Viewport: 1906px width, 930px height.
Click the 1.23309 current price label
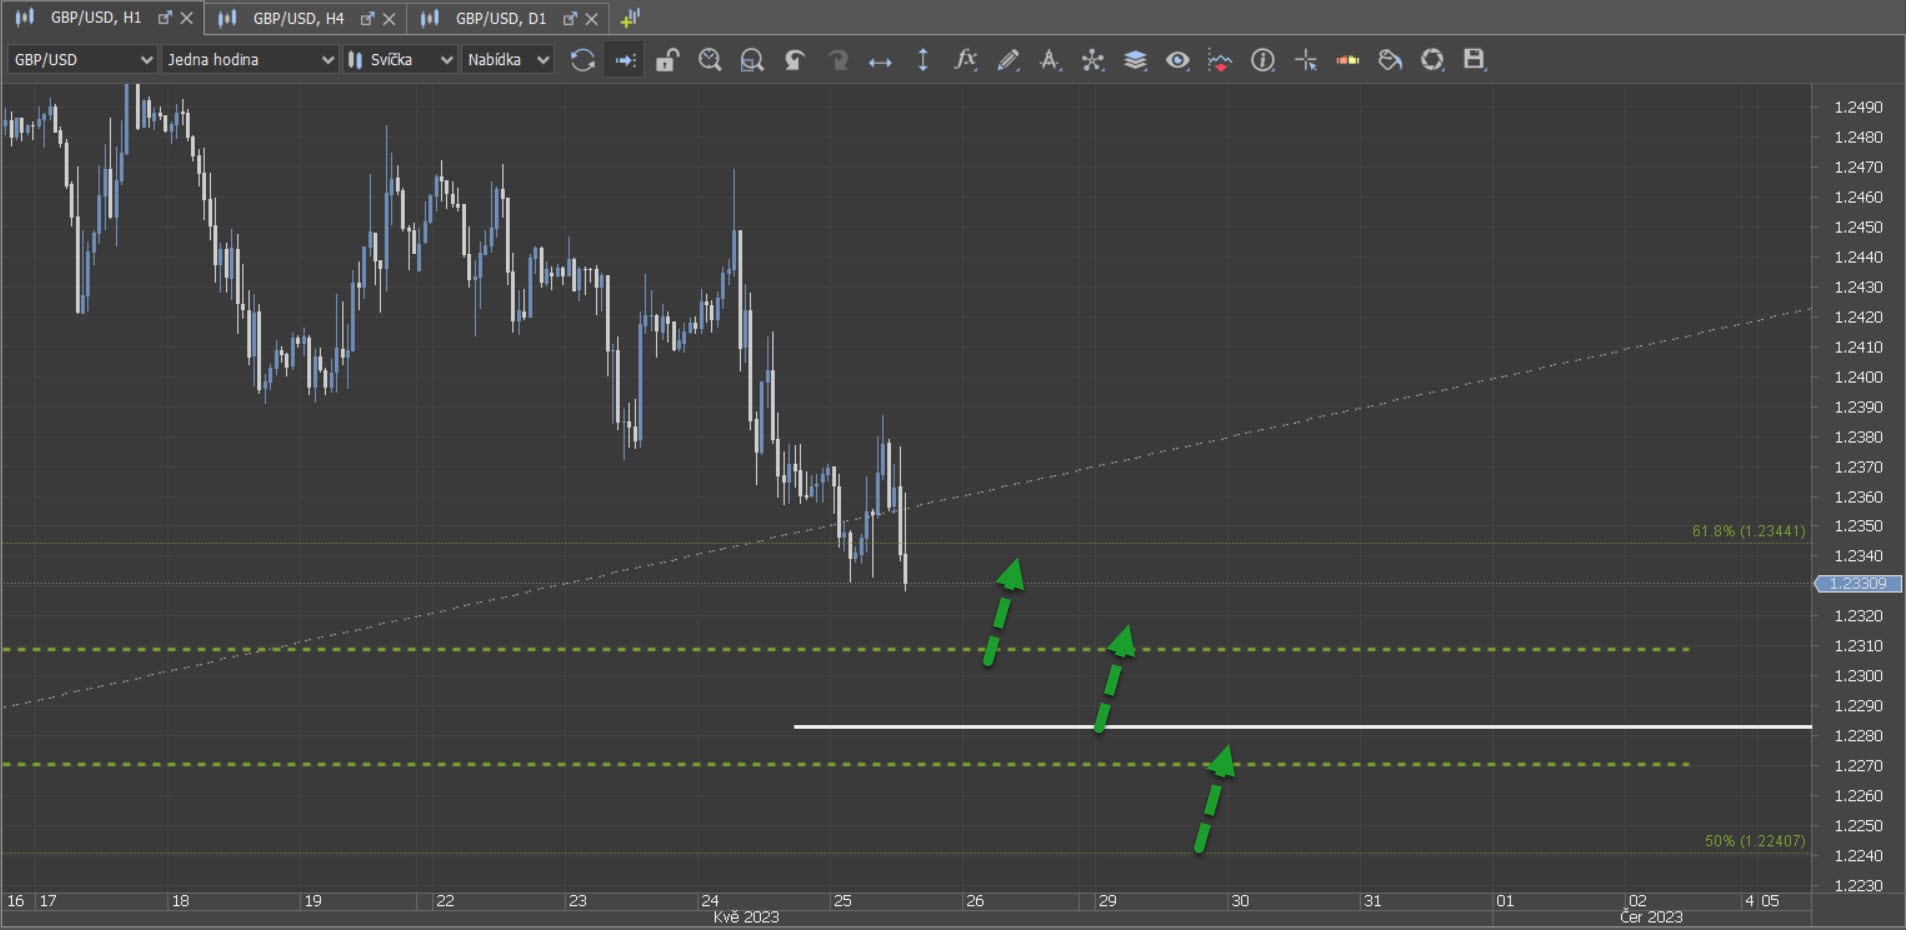pos(1858,584)
